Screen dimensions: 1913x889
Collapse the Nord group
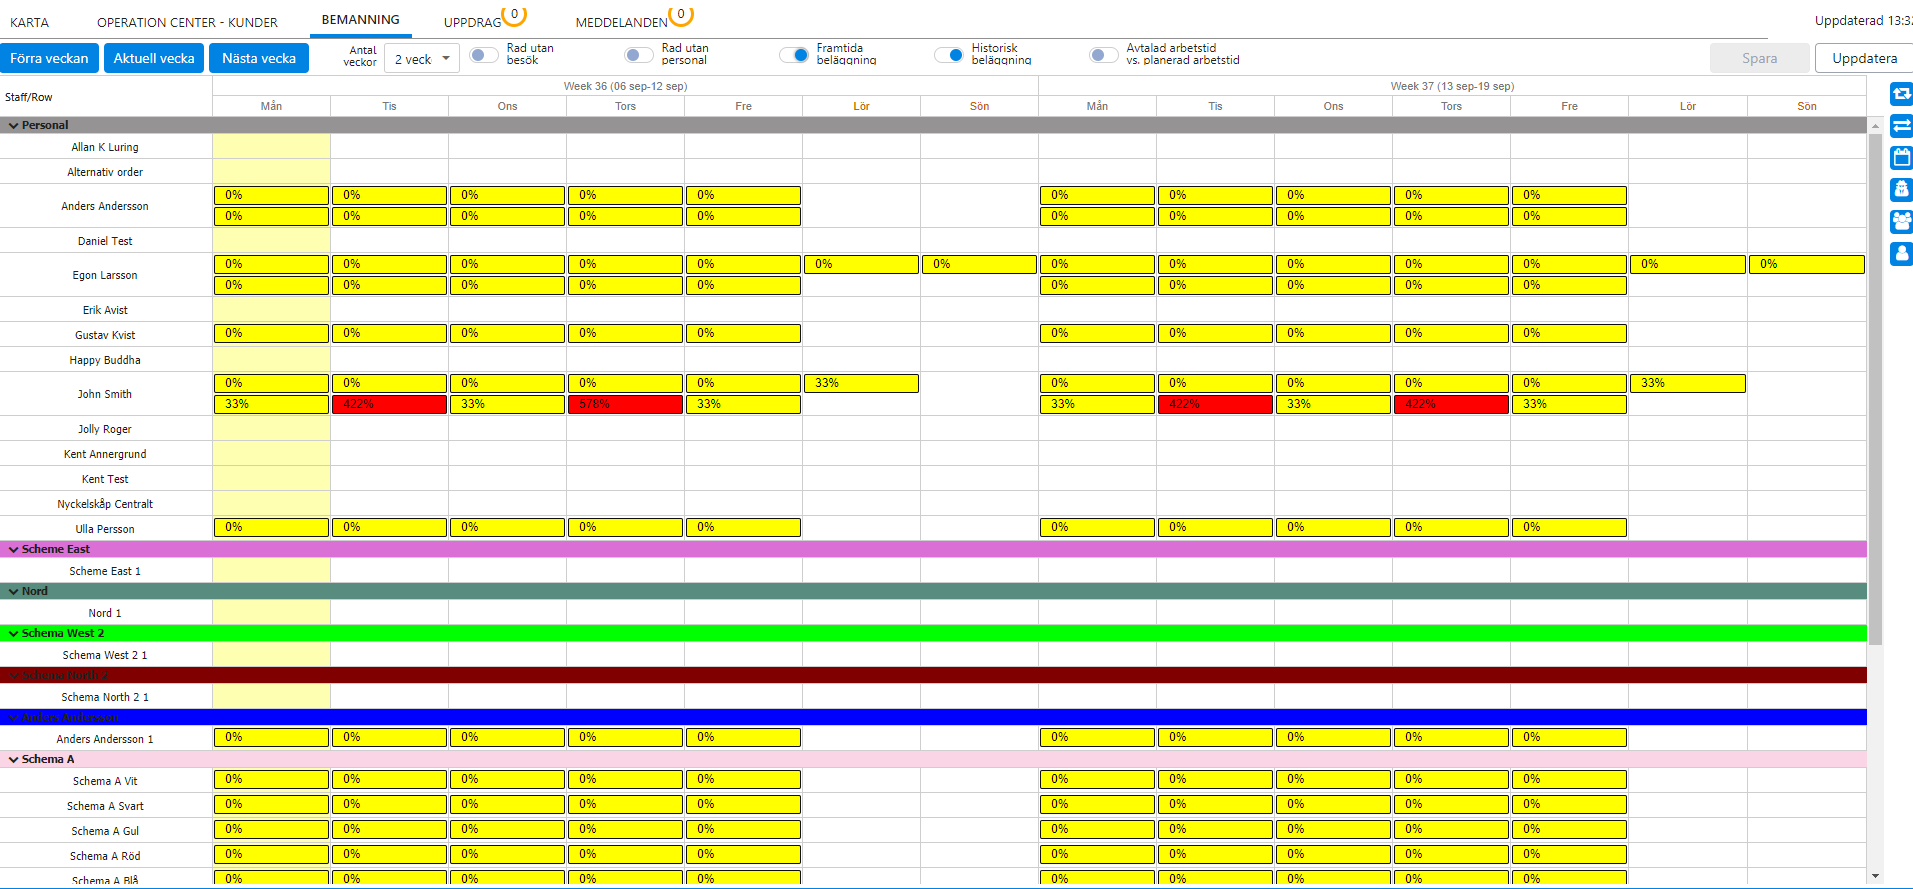14,592
